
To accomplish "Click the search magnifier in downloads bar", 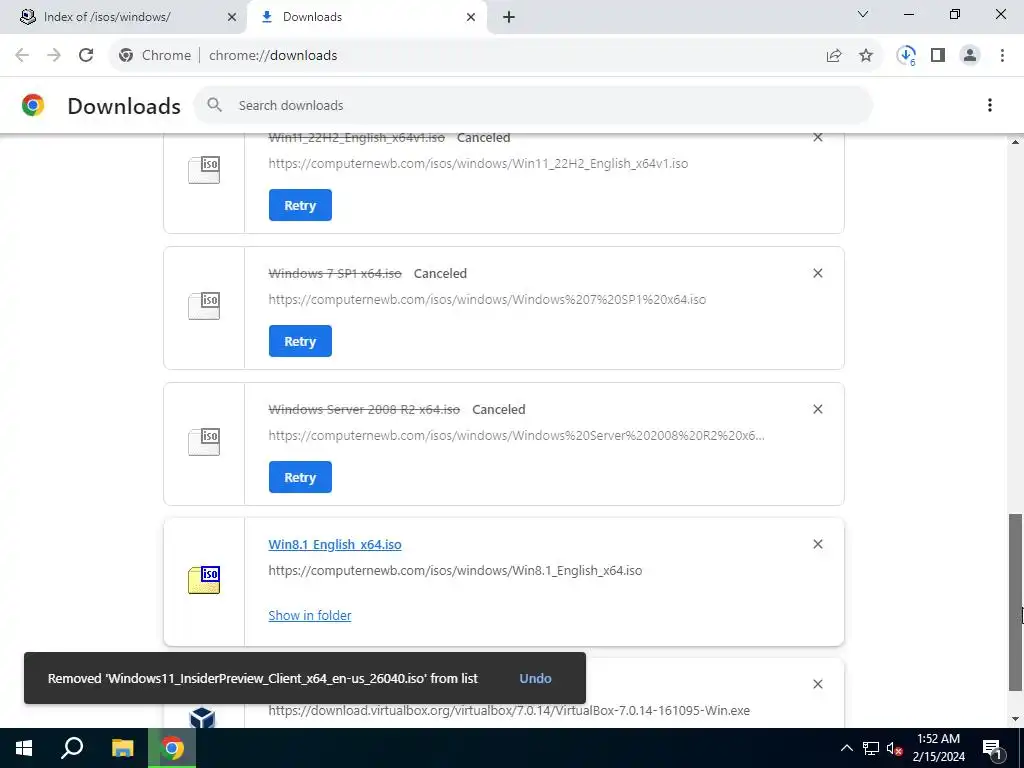I will click(x=214, y=104).
